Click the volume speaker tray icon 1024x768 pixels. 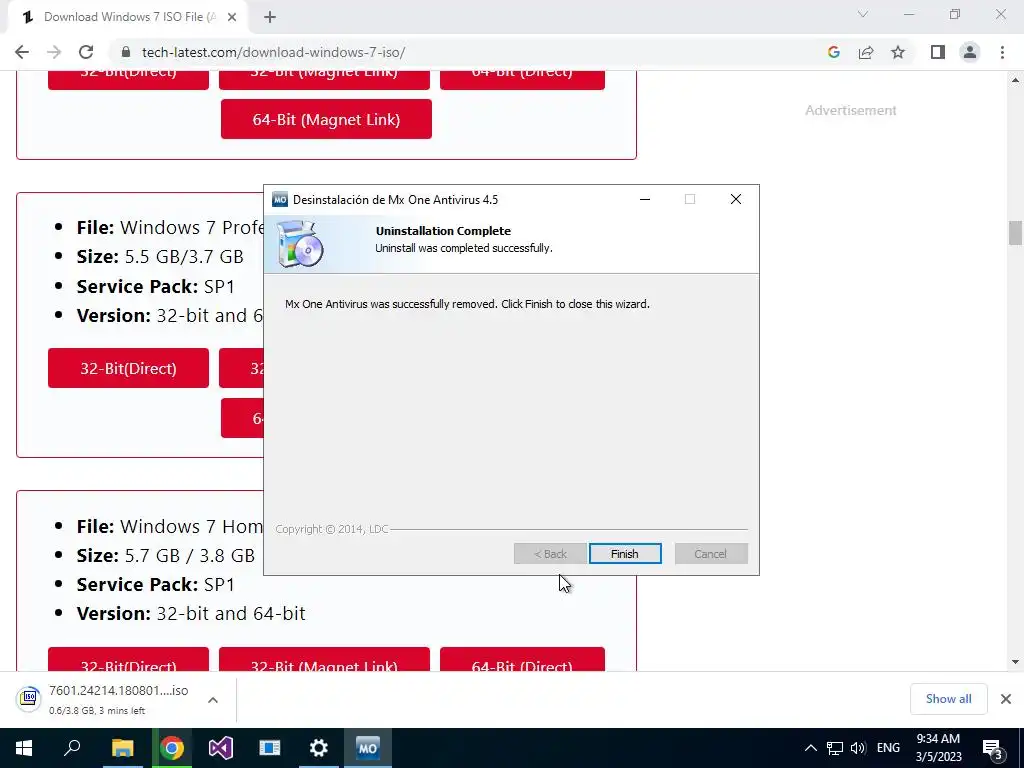[858, 748]
